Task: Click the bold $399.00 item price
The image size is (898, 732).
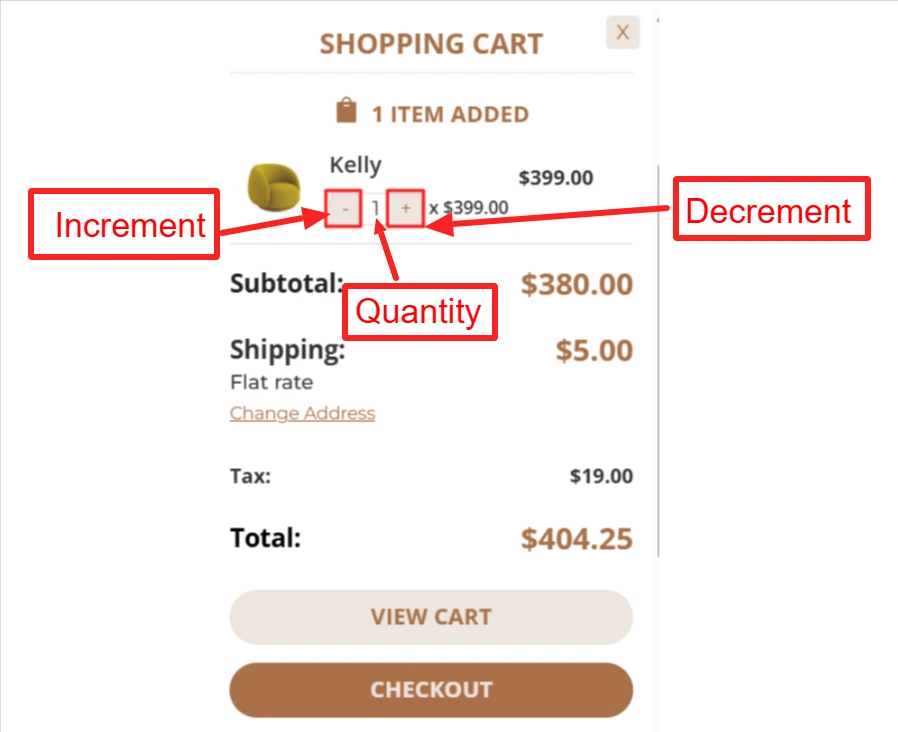Action: 556,178
